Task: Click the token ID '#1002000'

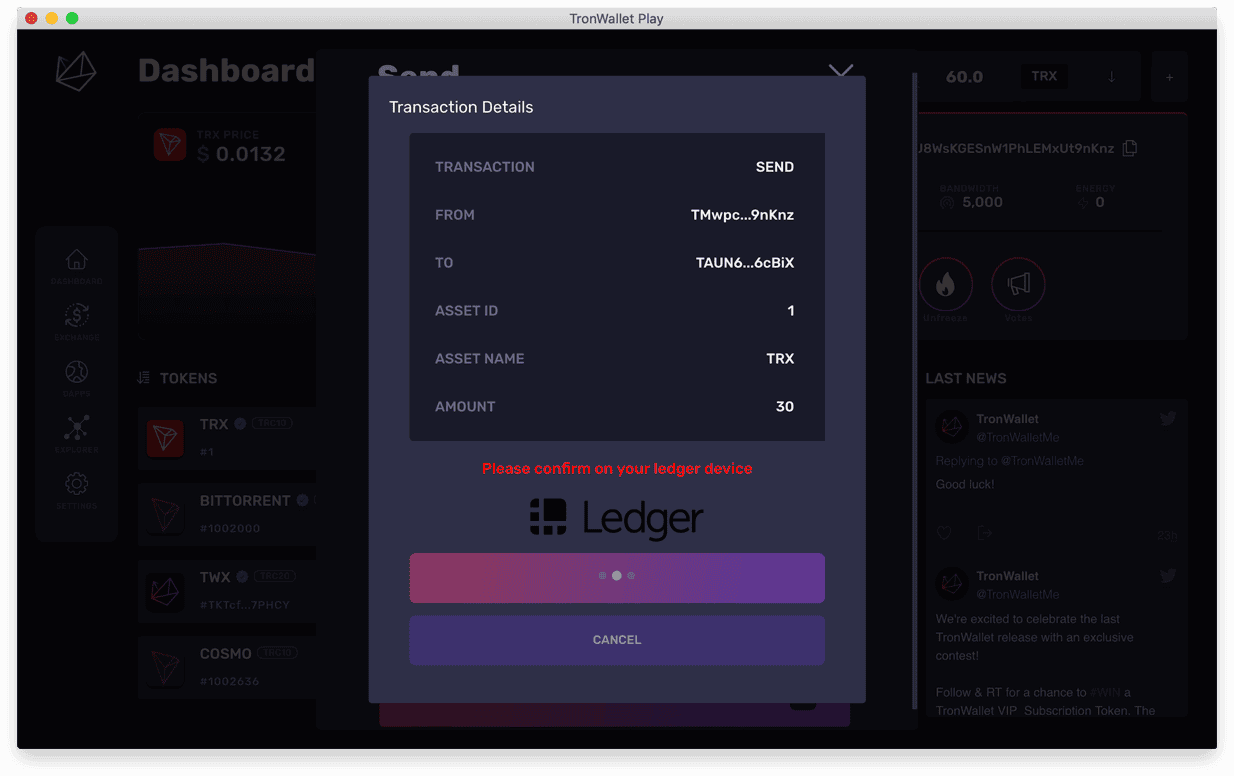Action: [x=230, y=528]
